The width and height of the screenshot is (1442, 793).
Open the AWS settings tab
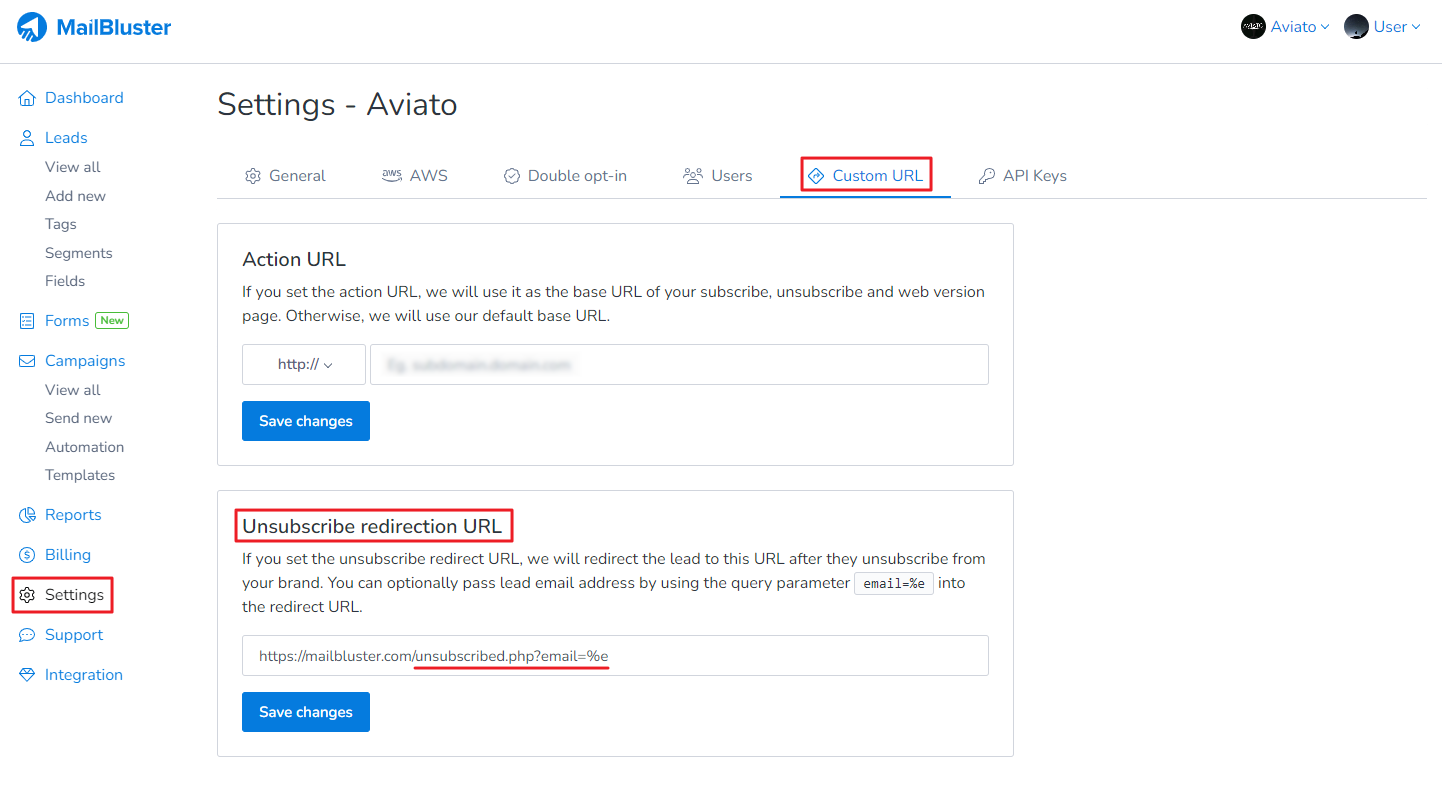pyautogui.click(x=415, y=176)
